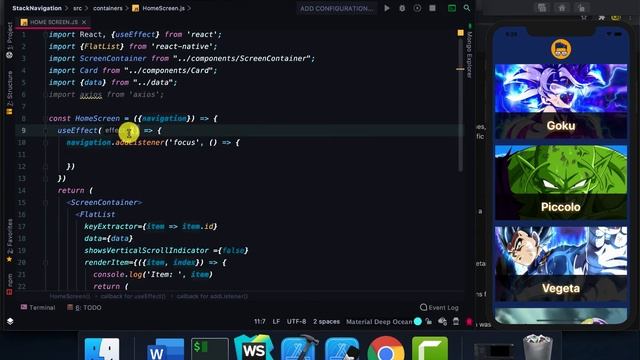The width and height of the screenshot is (640, 360).
Task: Click the red icon at status bar end
Action: click(469, 322)
